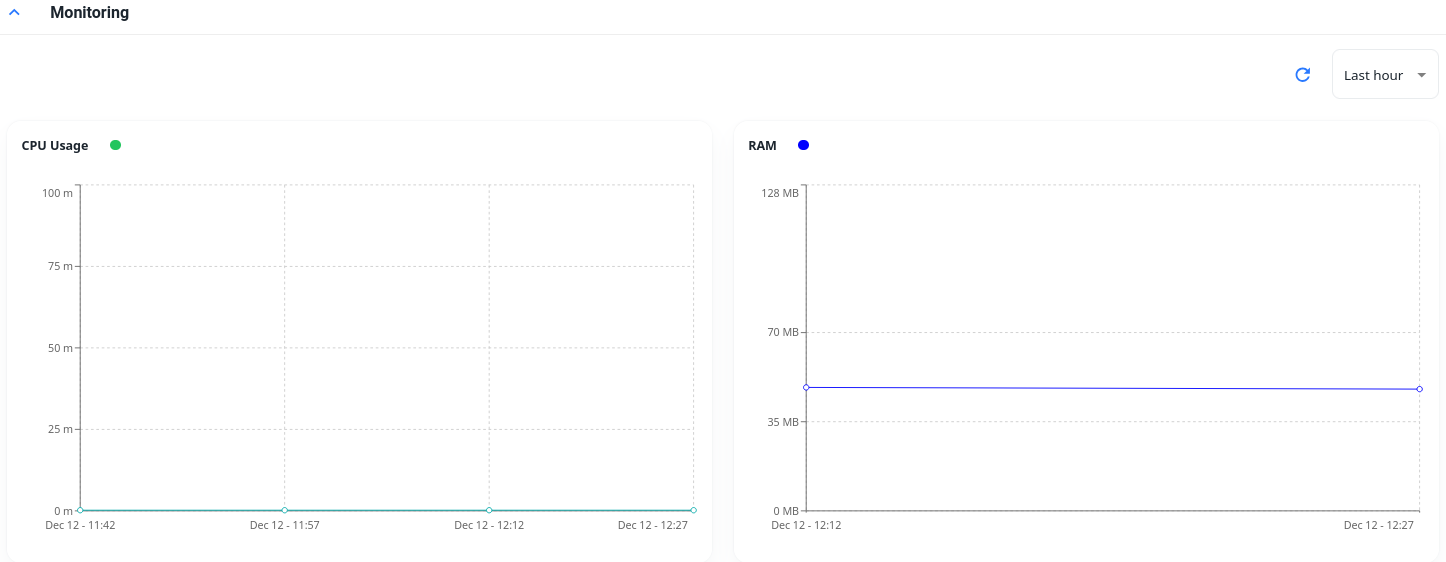This screenshot has width=1446, height=562.
Task: Refresh the monitoring charts
Action: click(1302, 75)
